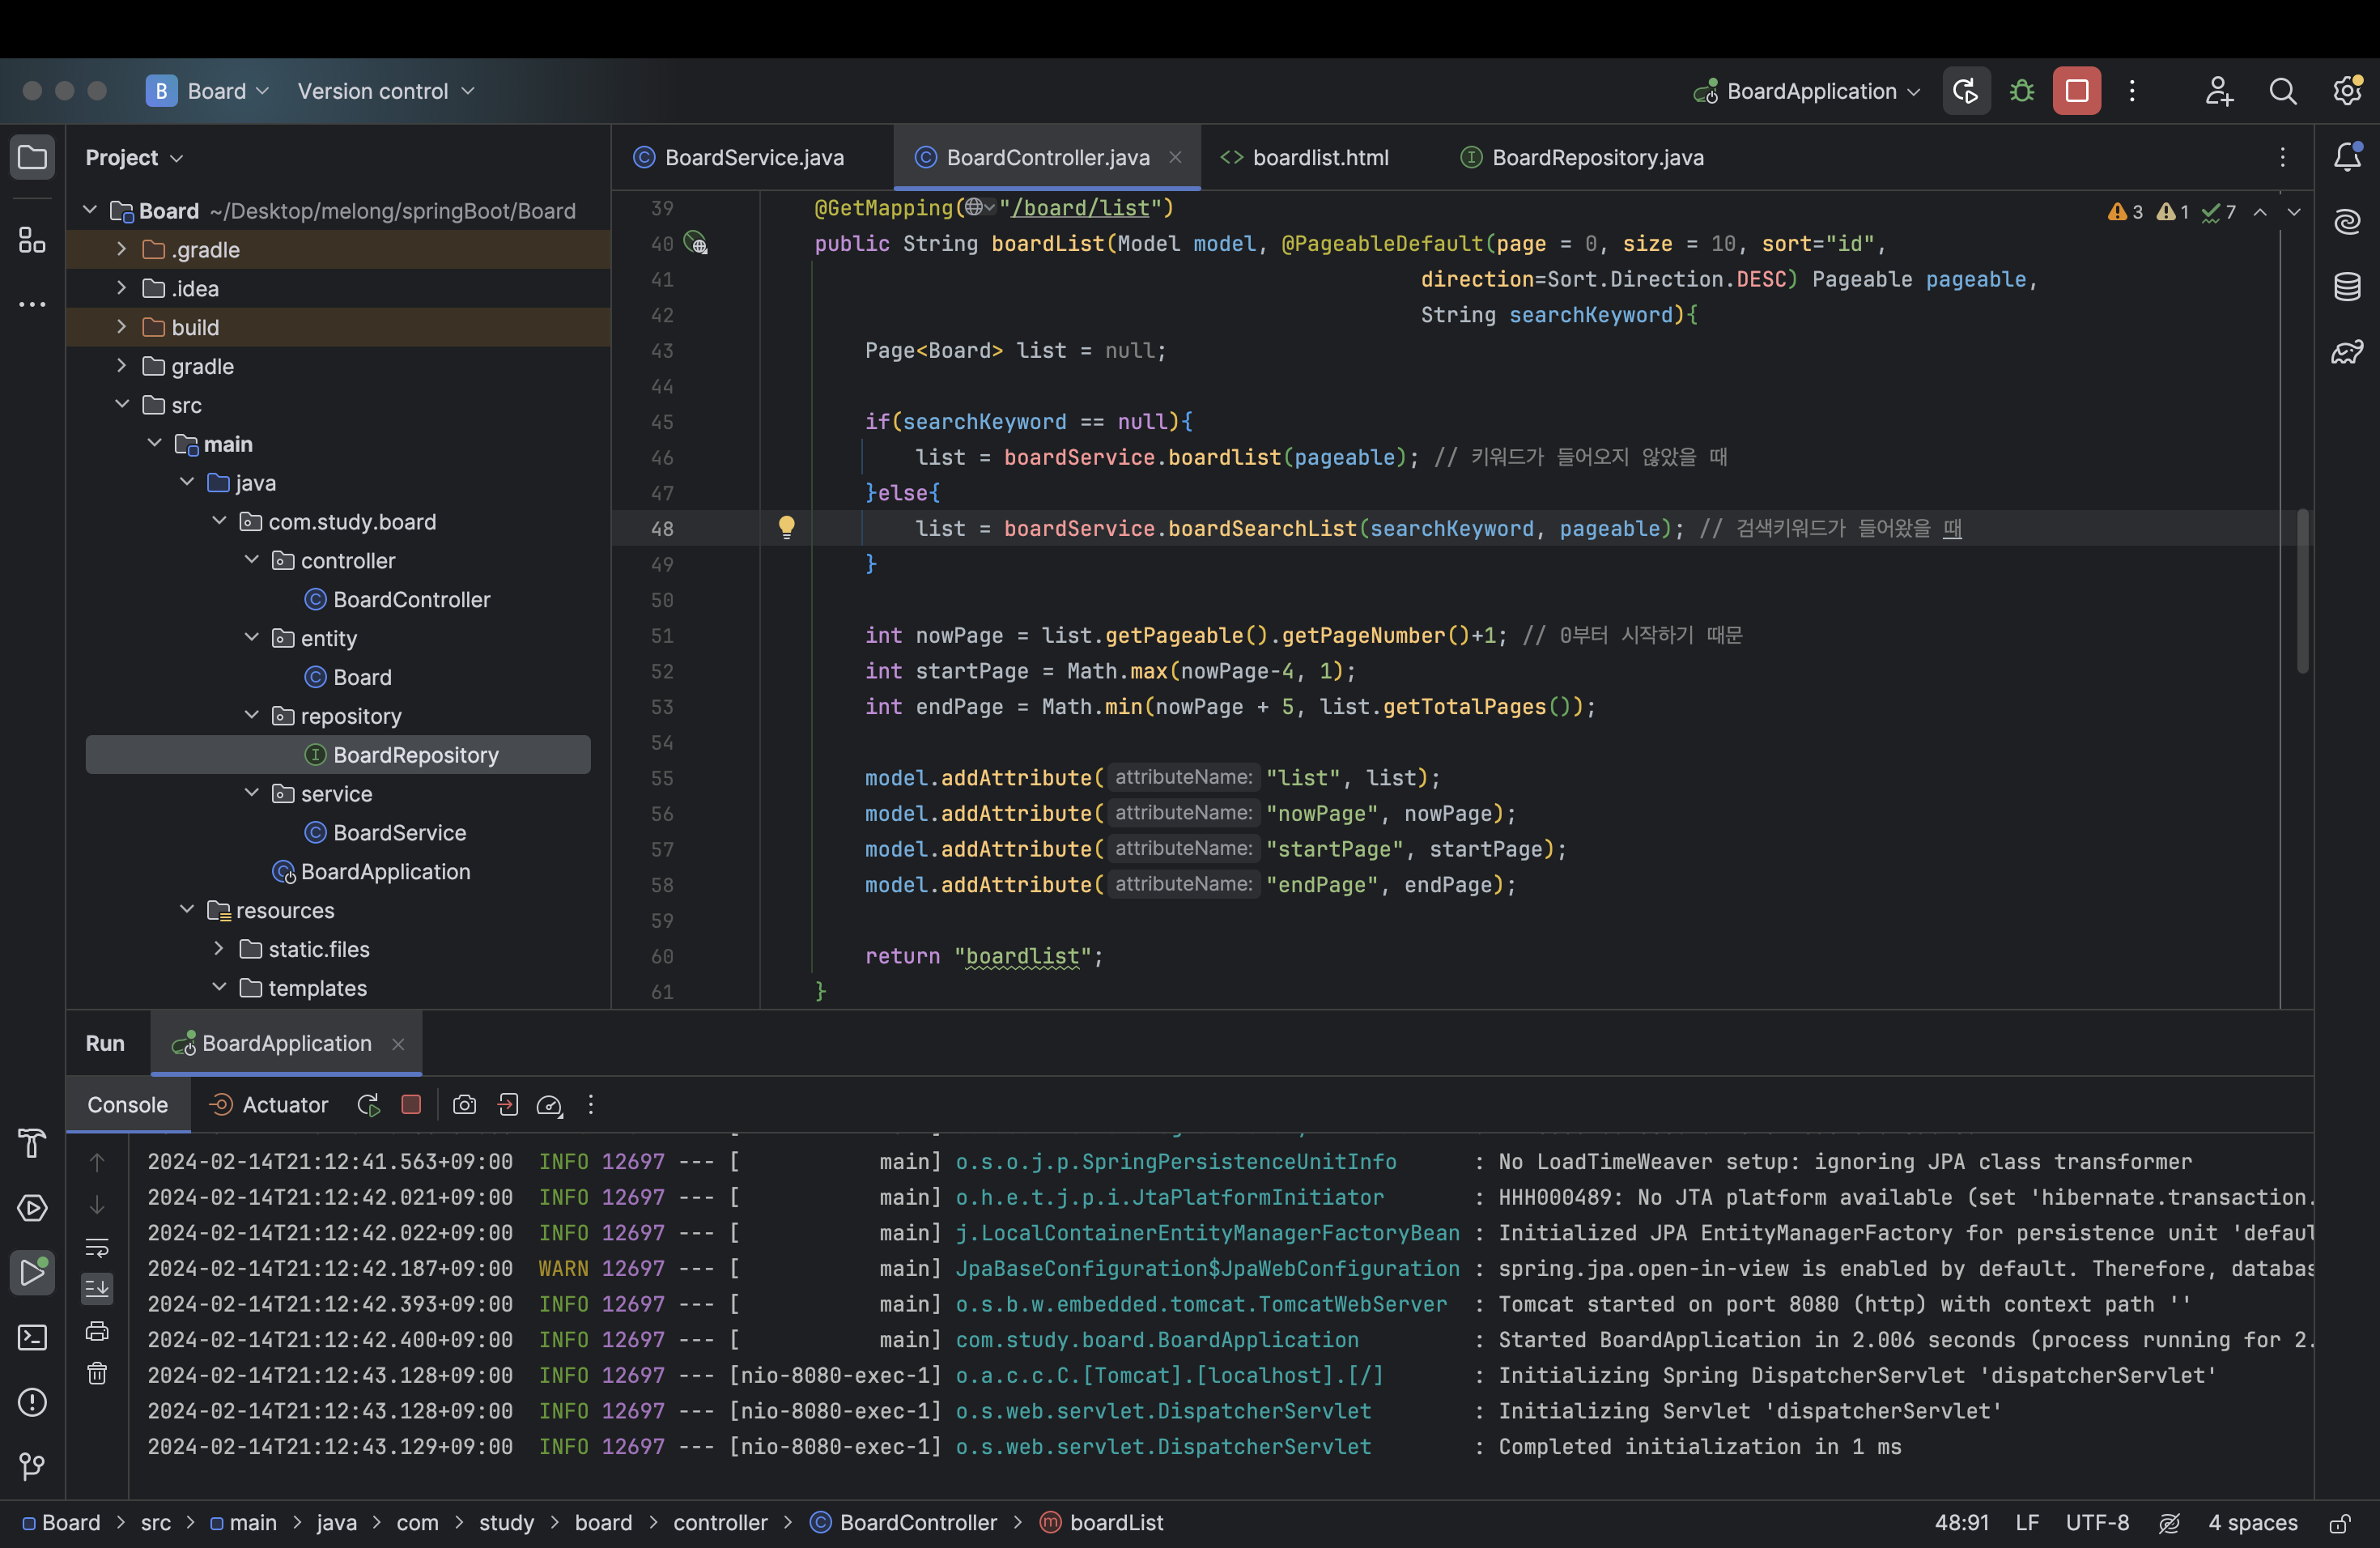Image resolution: width=2380 pixels, height=1548 pixels.
Task: Click the intention lightbulb on line 48
Action: (786, 527)
